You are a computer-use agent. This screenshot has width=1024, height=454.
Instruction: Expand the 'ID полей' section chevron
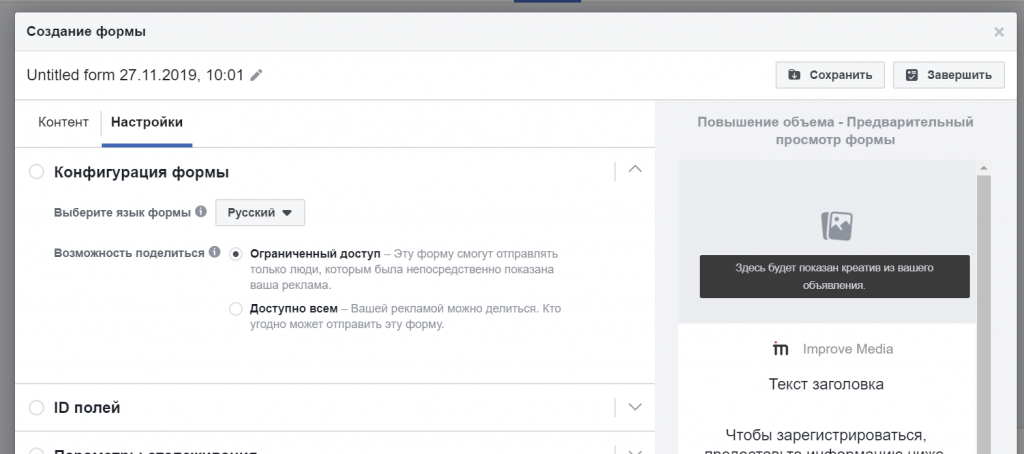pos(634,407)
